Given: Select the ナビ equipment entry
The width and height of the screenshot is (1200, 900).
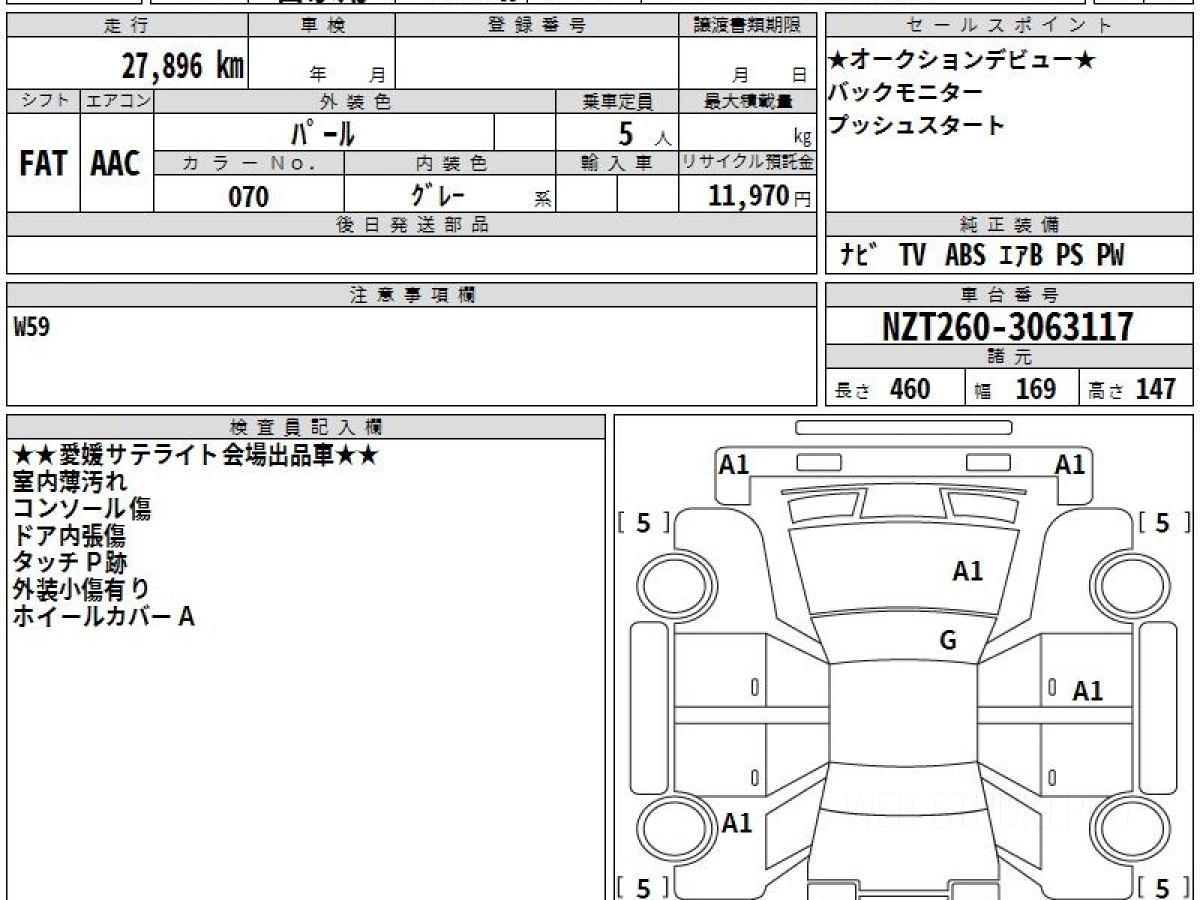Looking at the screenshot, I should [x=859, y=255].
